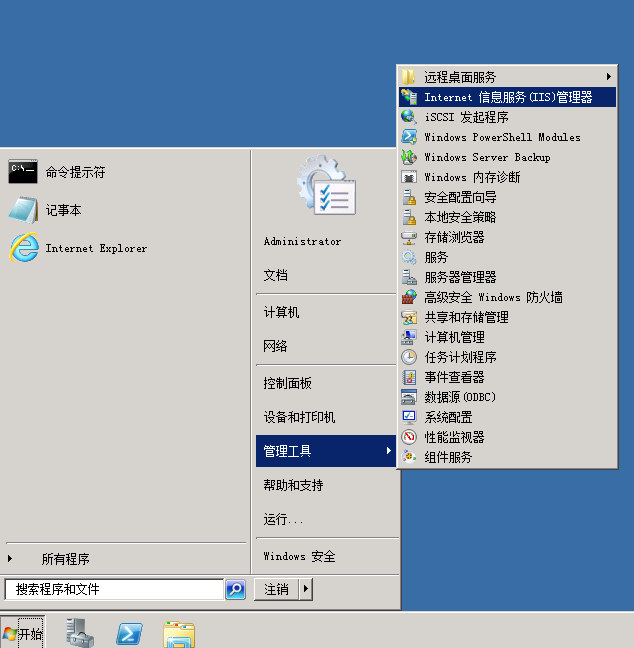Click the firewall brick-wall icon
634x648 pixels.
pyautogui.click(x=409, y=297)
